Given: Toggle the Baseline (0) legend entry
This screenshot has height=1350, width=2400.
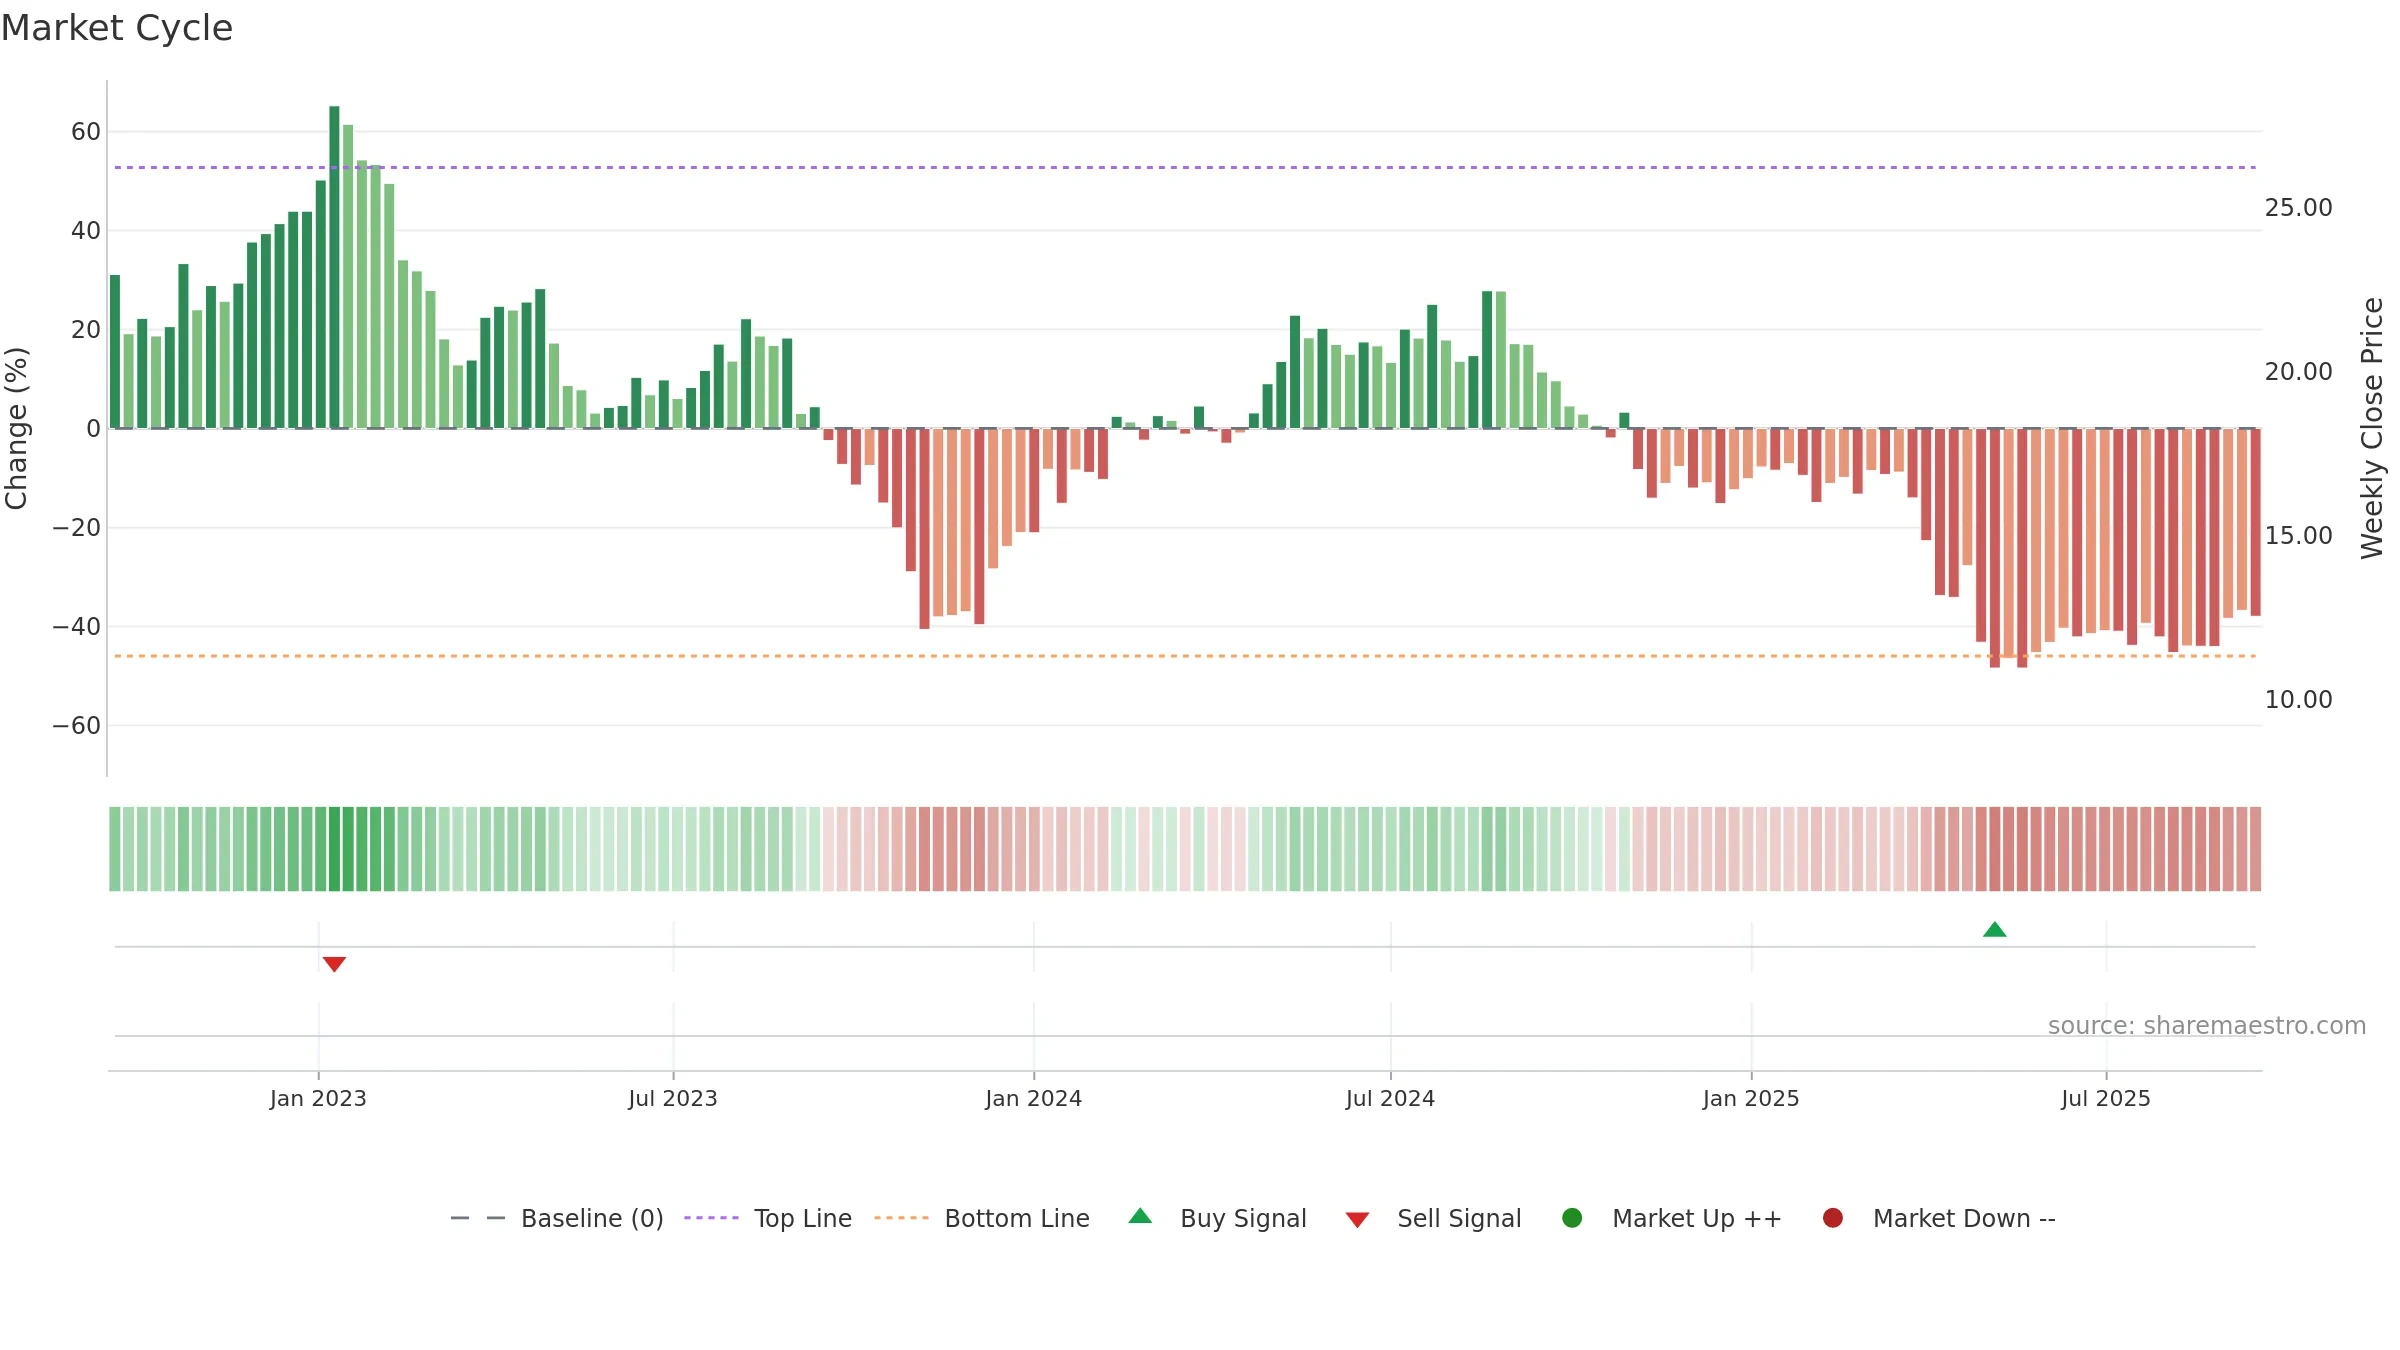Looking at the screenshot, I should 557,1218.
